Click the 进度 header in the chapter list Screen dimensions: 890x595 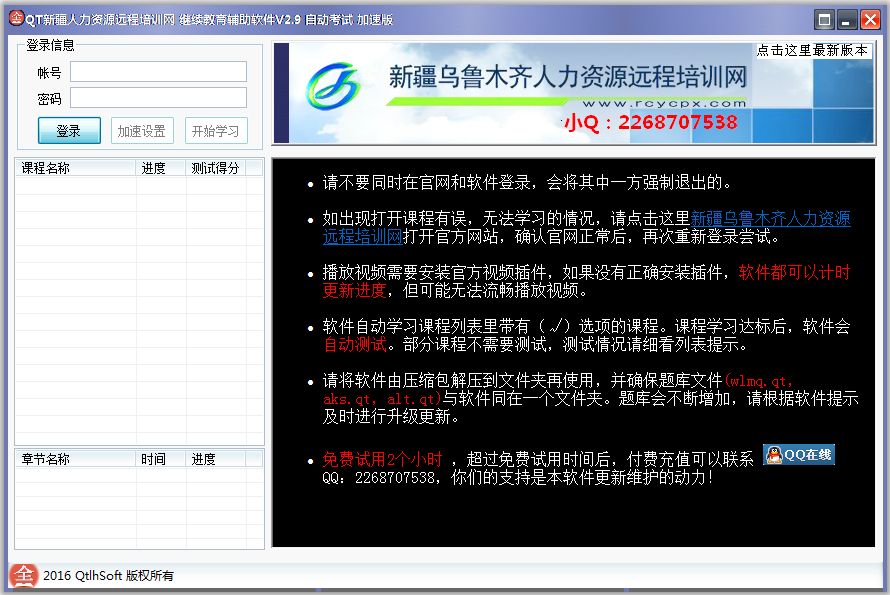[x=205, y=459]
